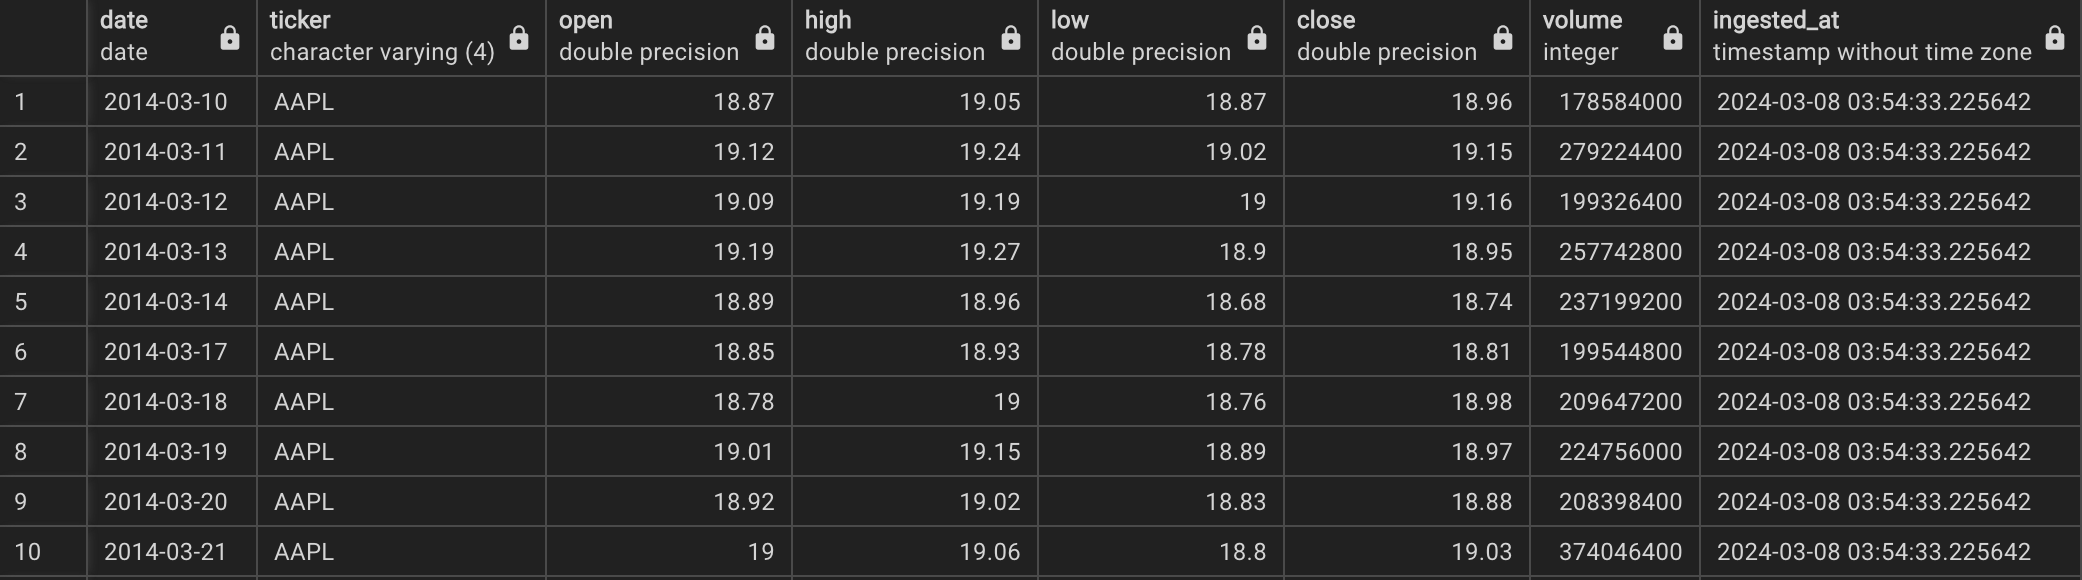The height and width of the screenshot is (580, 2082).
Task: Click the lock icon in high column header
Action: (x=1011, y=38)
